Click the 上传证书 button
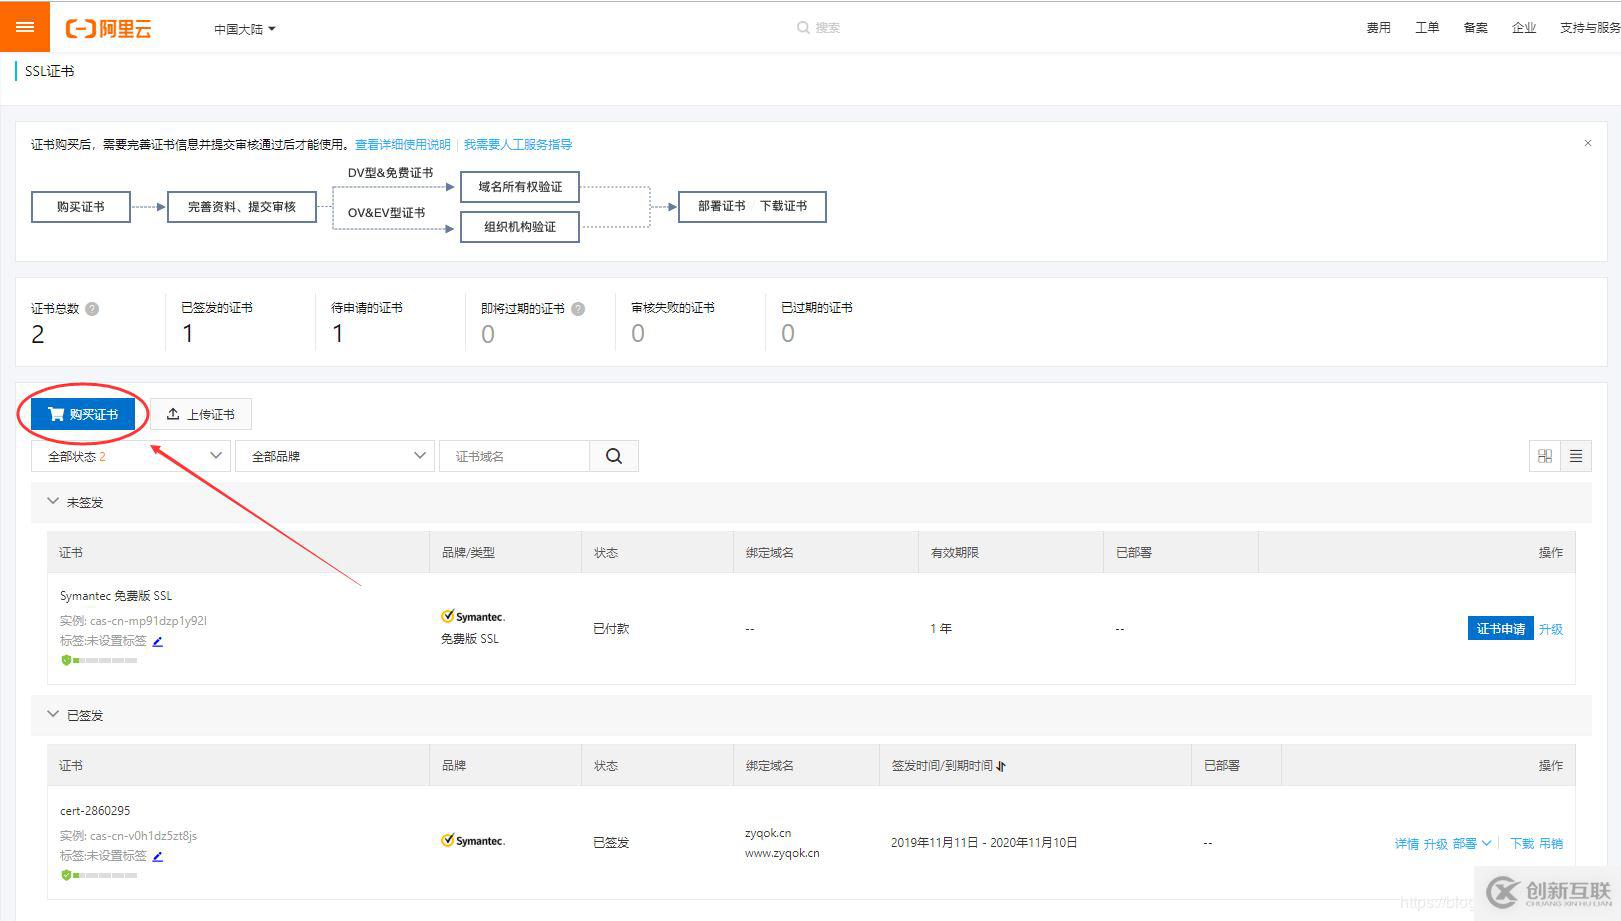This screenshot has height=921, width=1621. point(201,414)
